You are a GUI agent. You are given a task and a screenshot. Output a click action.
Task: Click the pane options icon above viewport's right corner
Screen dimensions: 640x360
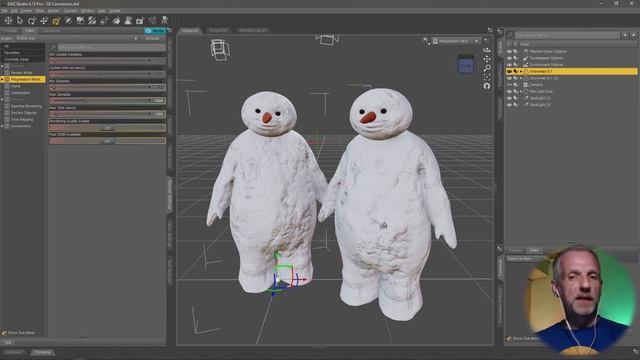[490, 30]
